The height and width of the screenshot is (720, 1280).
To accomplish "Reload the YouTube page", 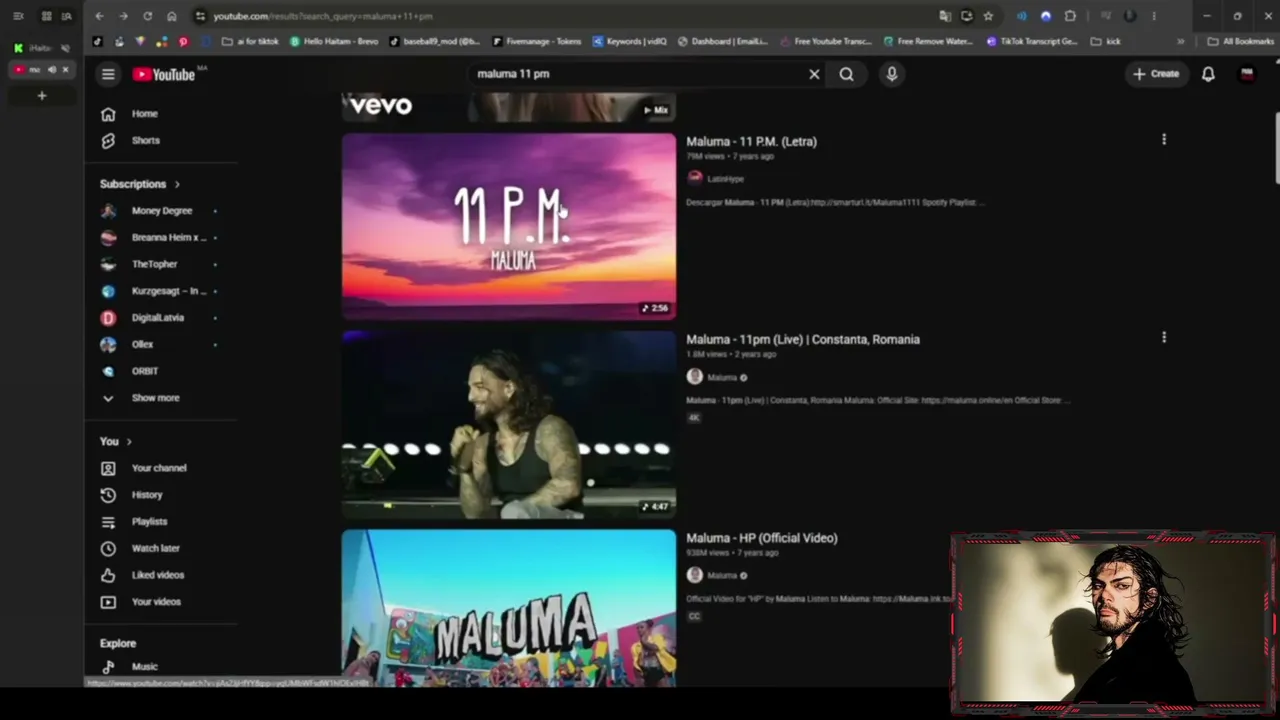I will [x=148, y=16].
